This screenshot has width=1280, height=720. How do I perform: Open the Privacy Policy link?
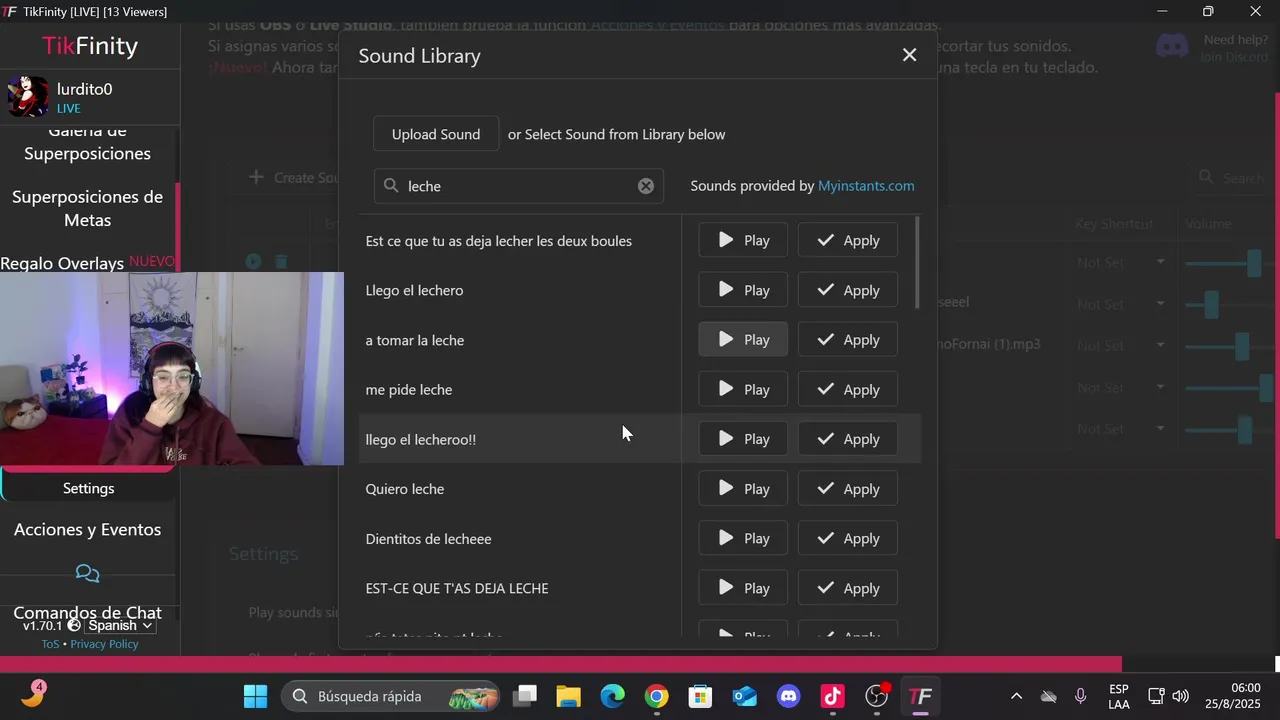tap(104, 644)
